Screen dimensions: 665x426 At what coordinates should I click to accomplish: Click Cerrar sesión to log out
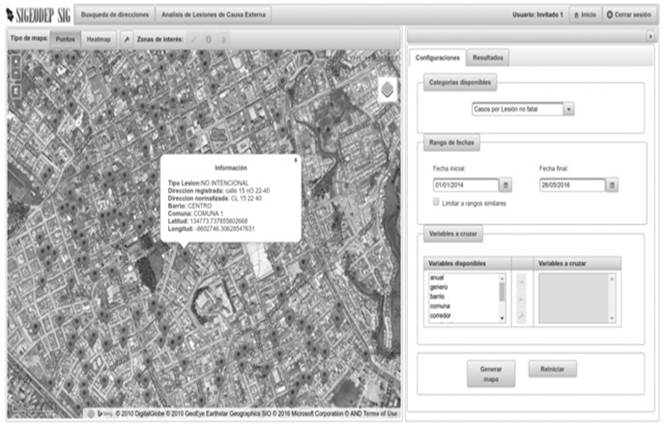[x=631, y=15]
